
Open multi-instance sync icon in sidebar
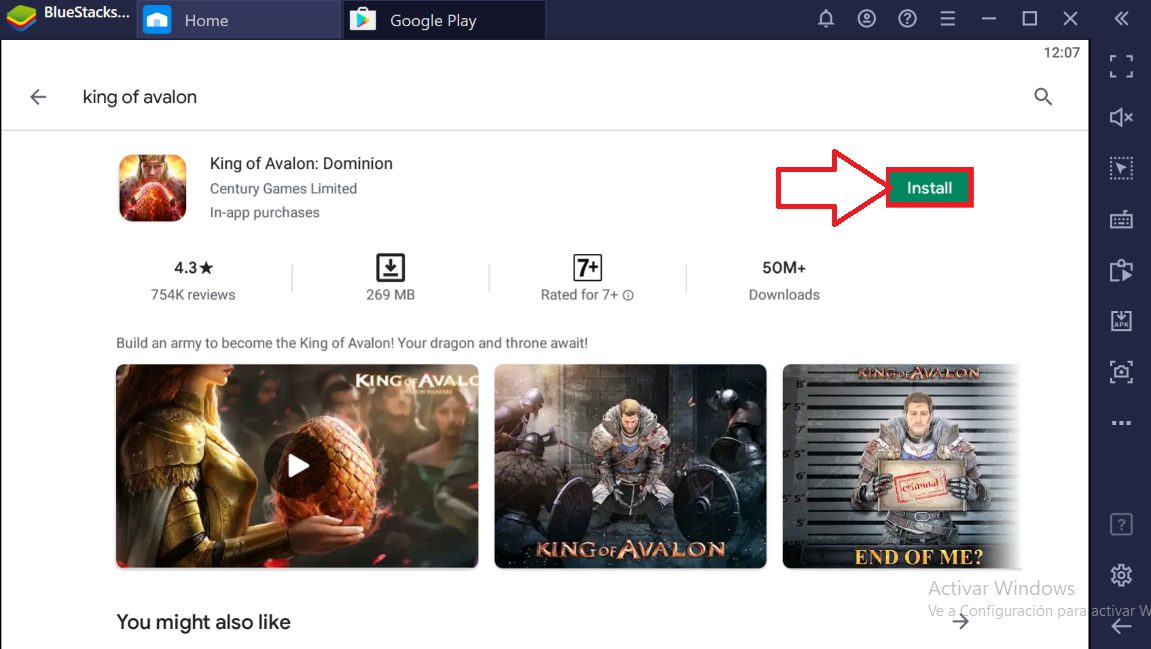[1121, 270]
